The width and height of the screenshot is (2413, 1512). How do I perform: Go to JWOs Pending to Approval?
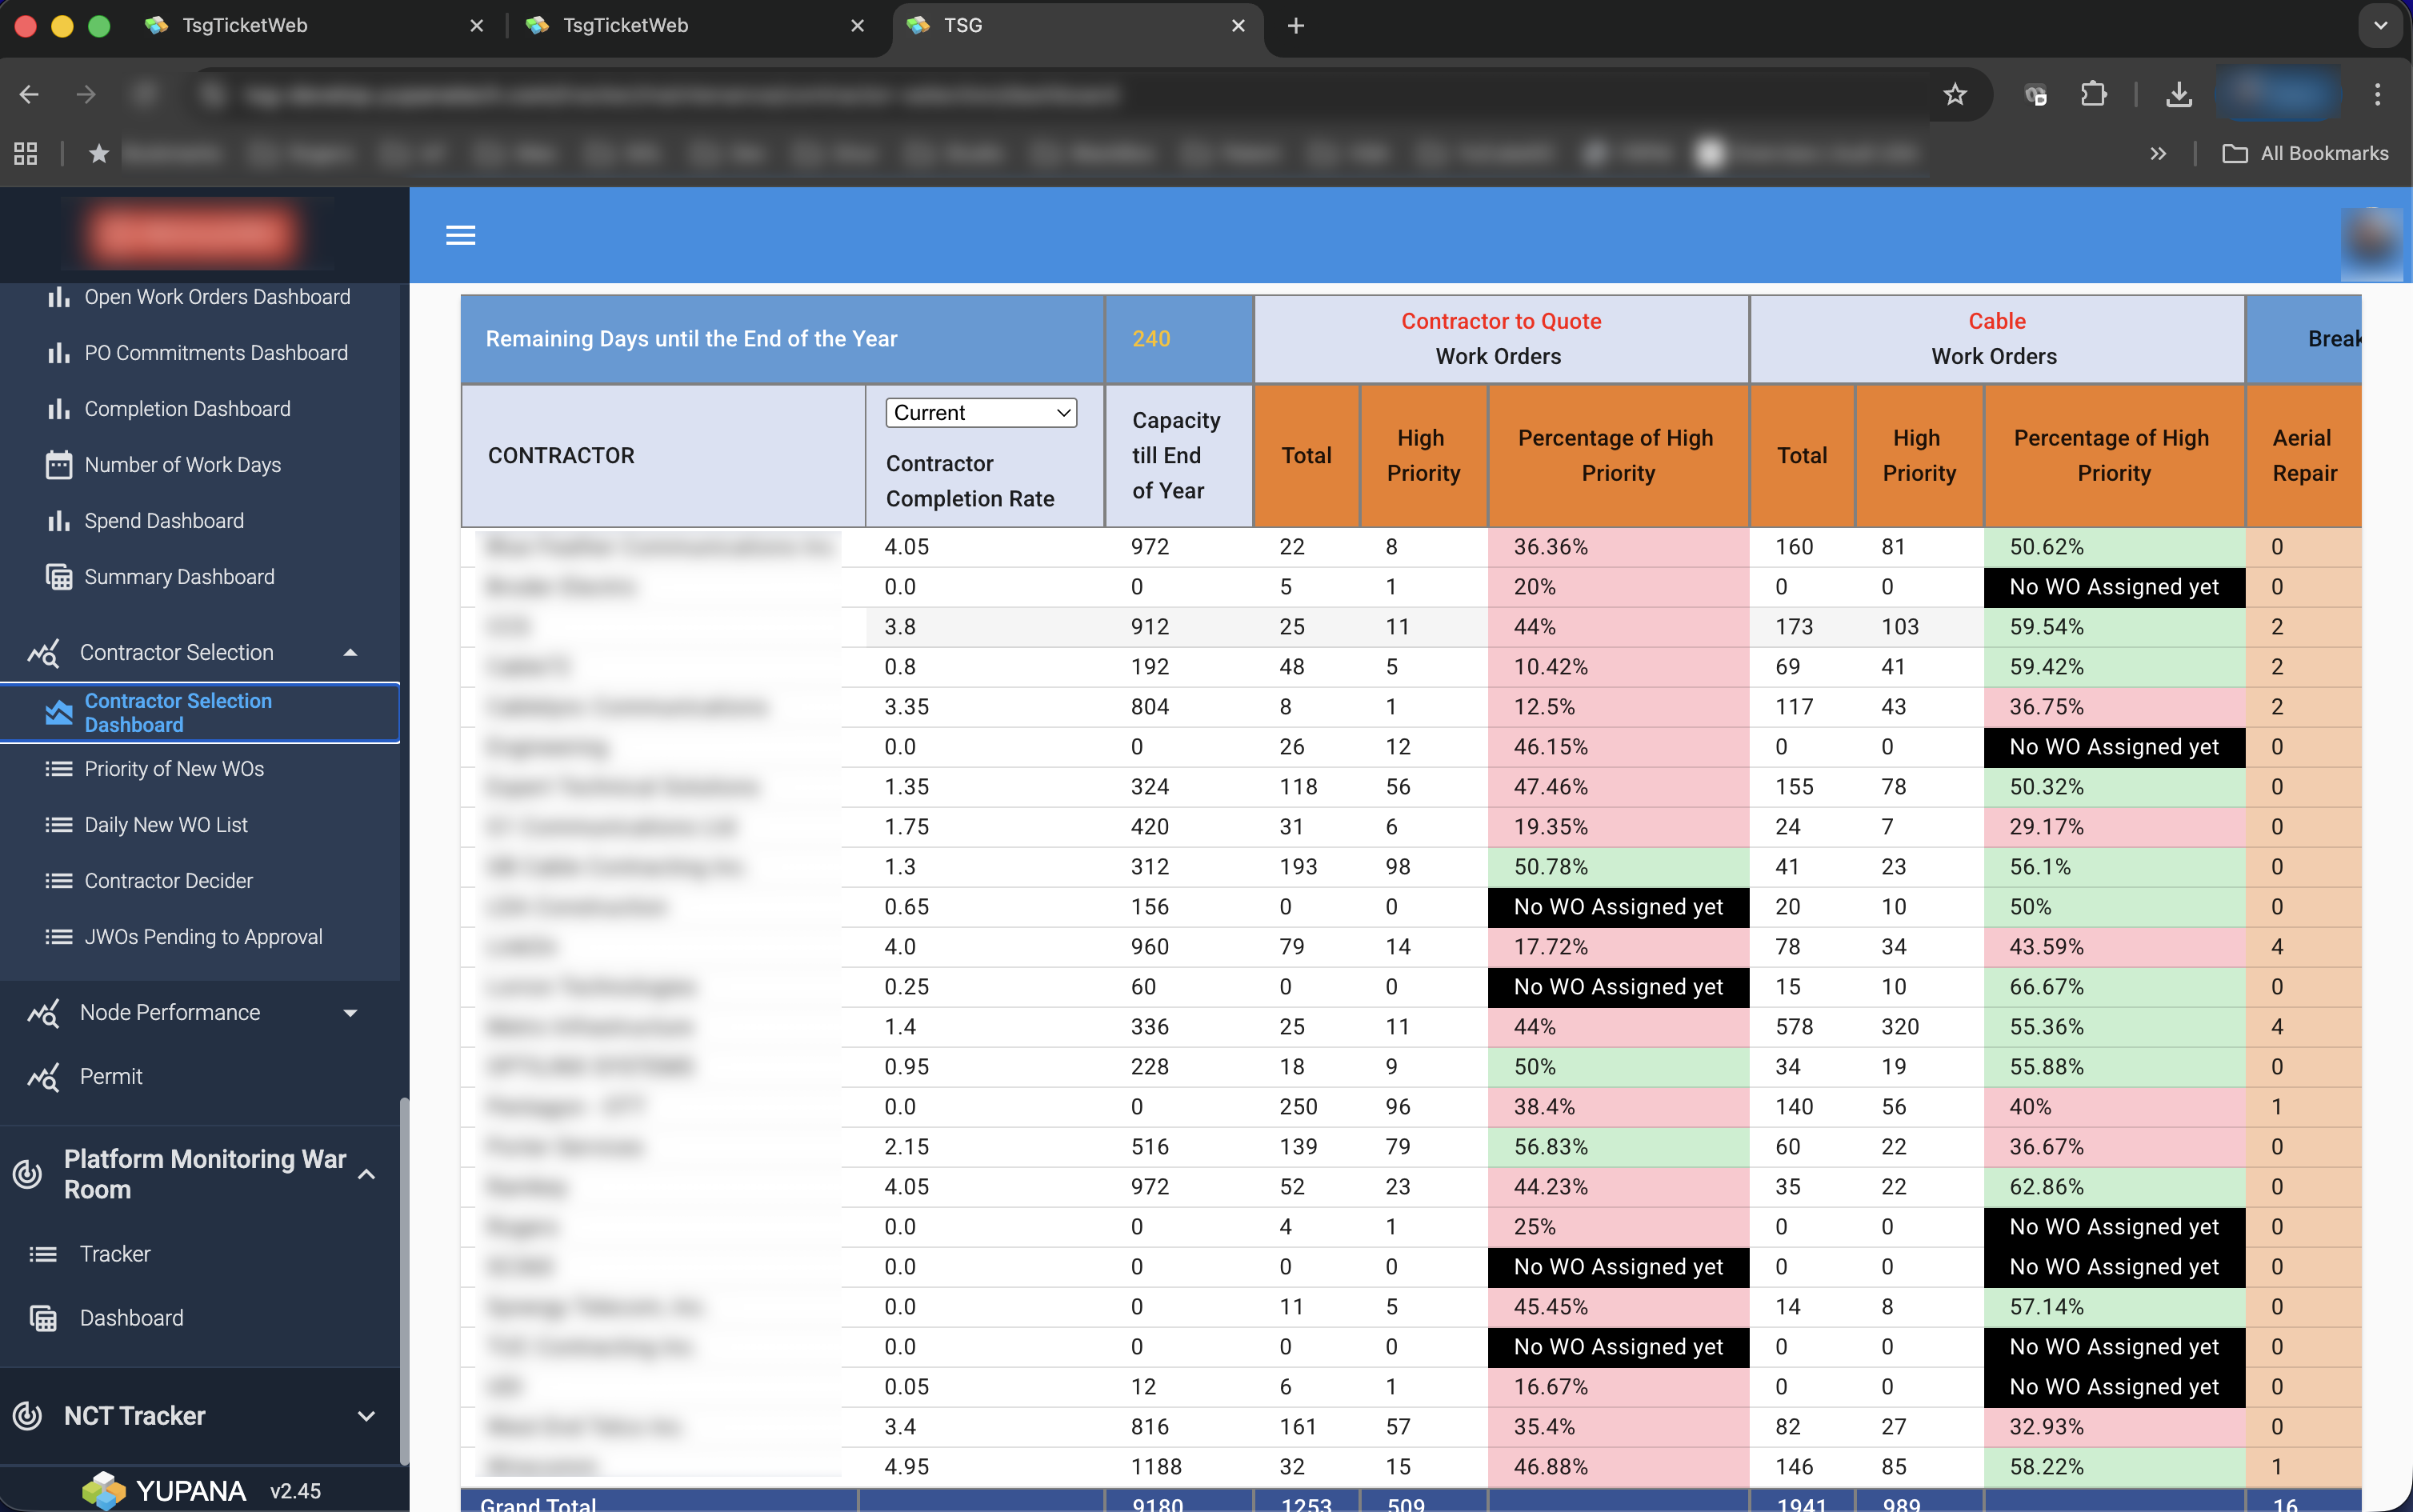pyautogui.click(x=203, y=937)
